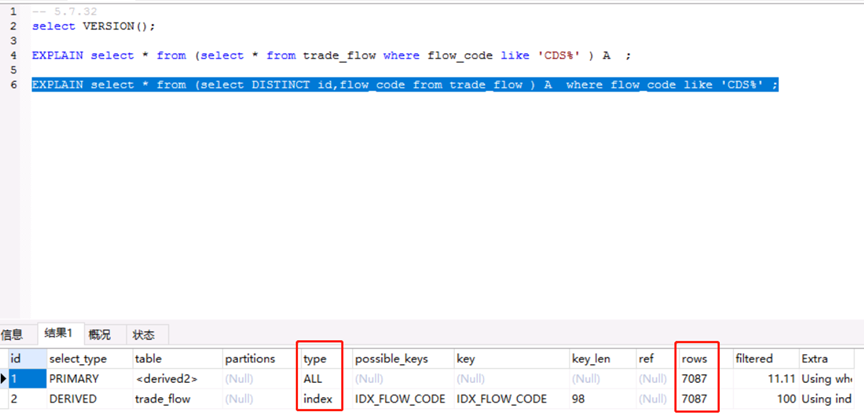864x420 pixels.
Task: Click the first EXPLAIN query on line 4
Action: click(x=331, y=55)
